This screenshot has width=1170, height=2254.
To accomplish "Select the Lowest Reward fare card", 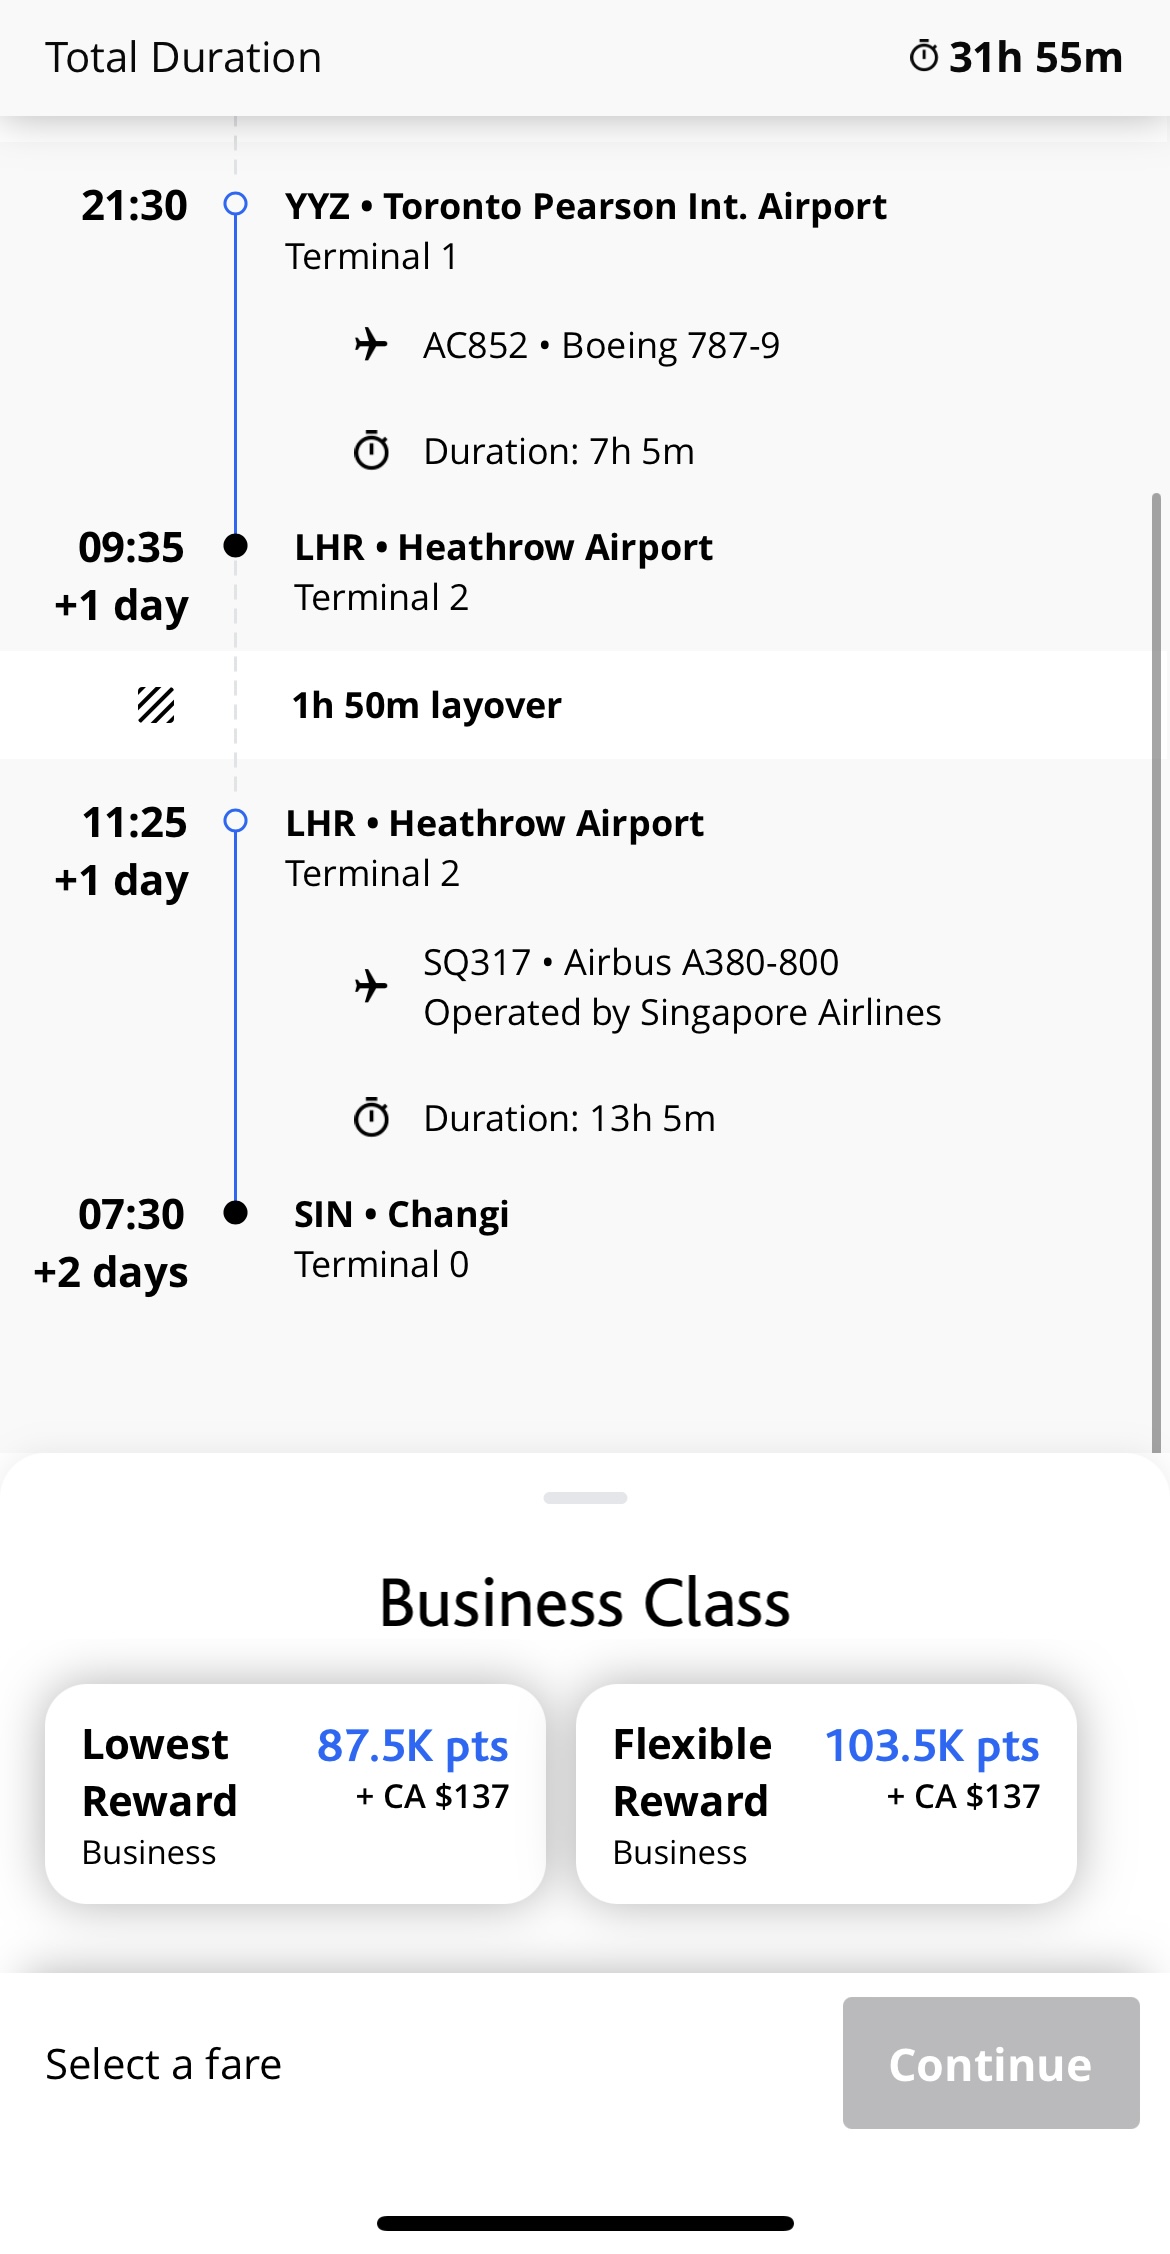I will click(x=295, y=1794).
